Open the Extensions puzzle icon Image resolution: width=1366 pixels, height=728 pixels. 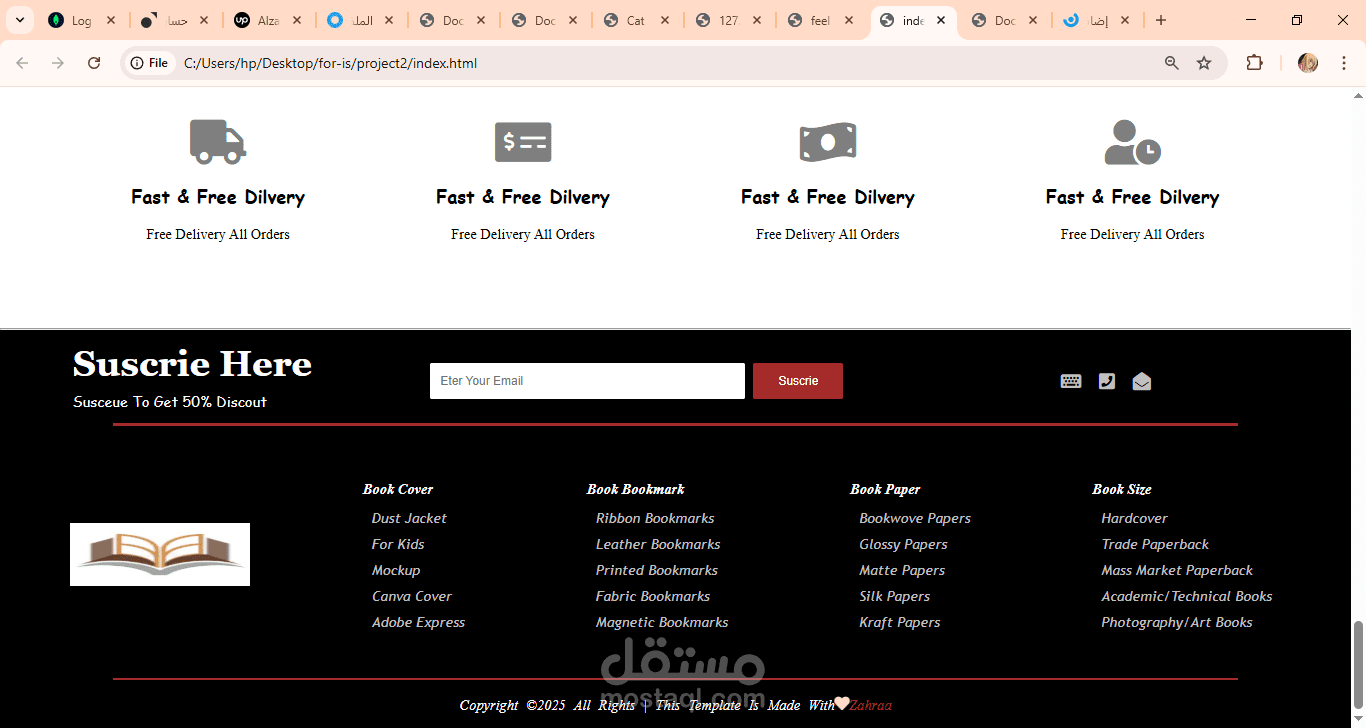(1254, 63)
